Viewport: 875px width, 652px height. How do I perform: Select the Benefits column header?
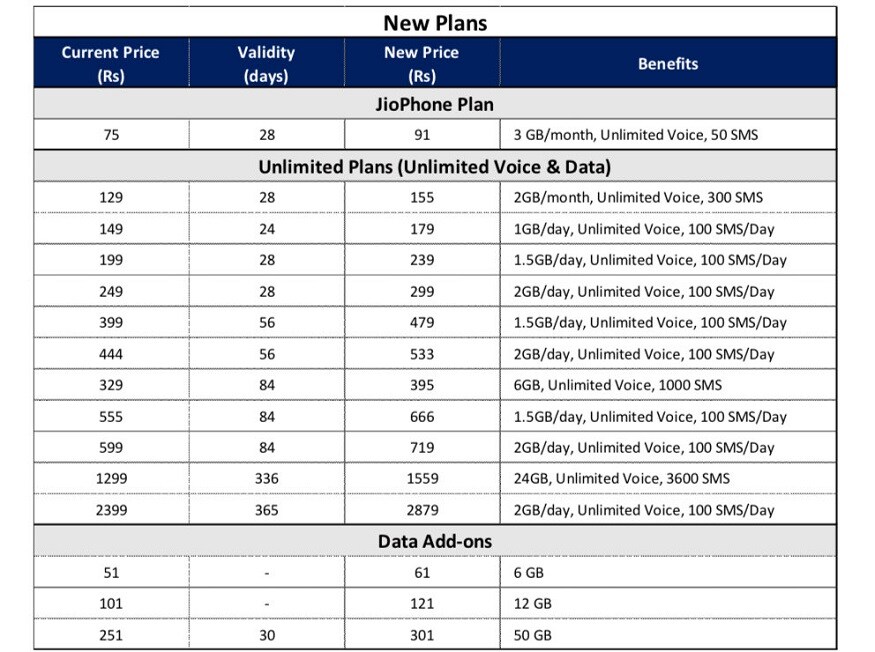668,63
